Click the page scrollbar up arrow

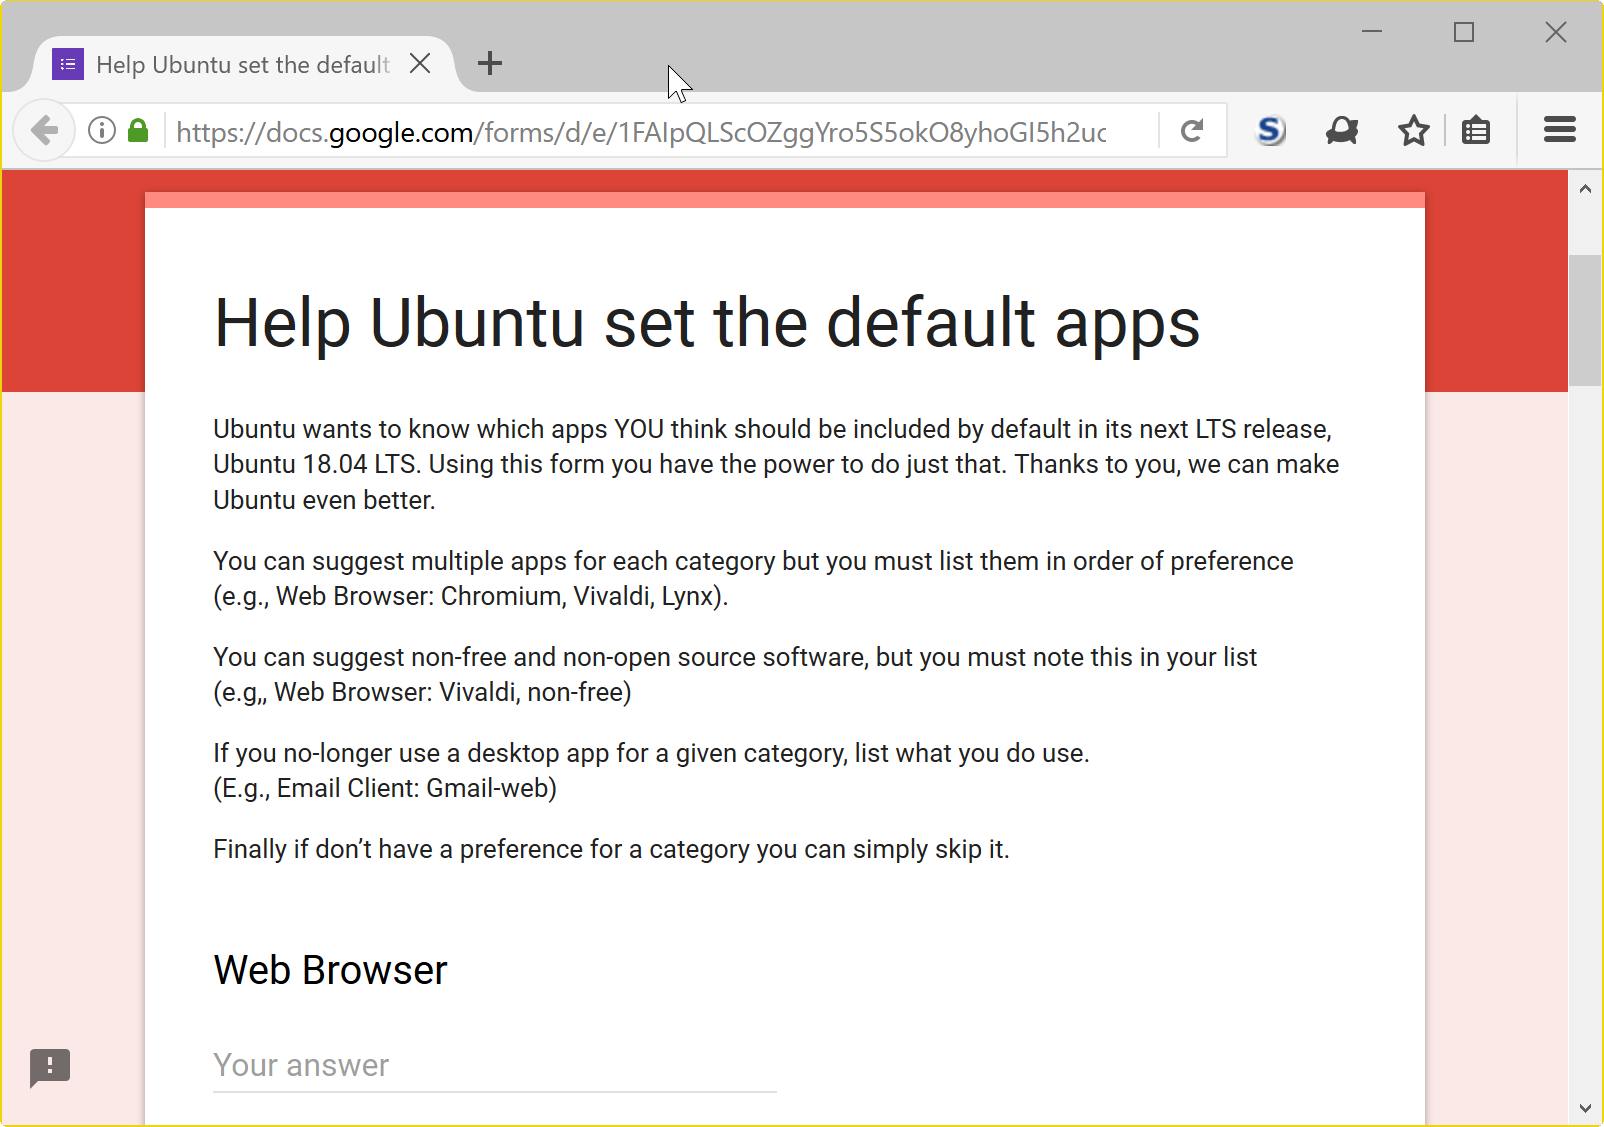1585,189
